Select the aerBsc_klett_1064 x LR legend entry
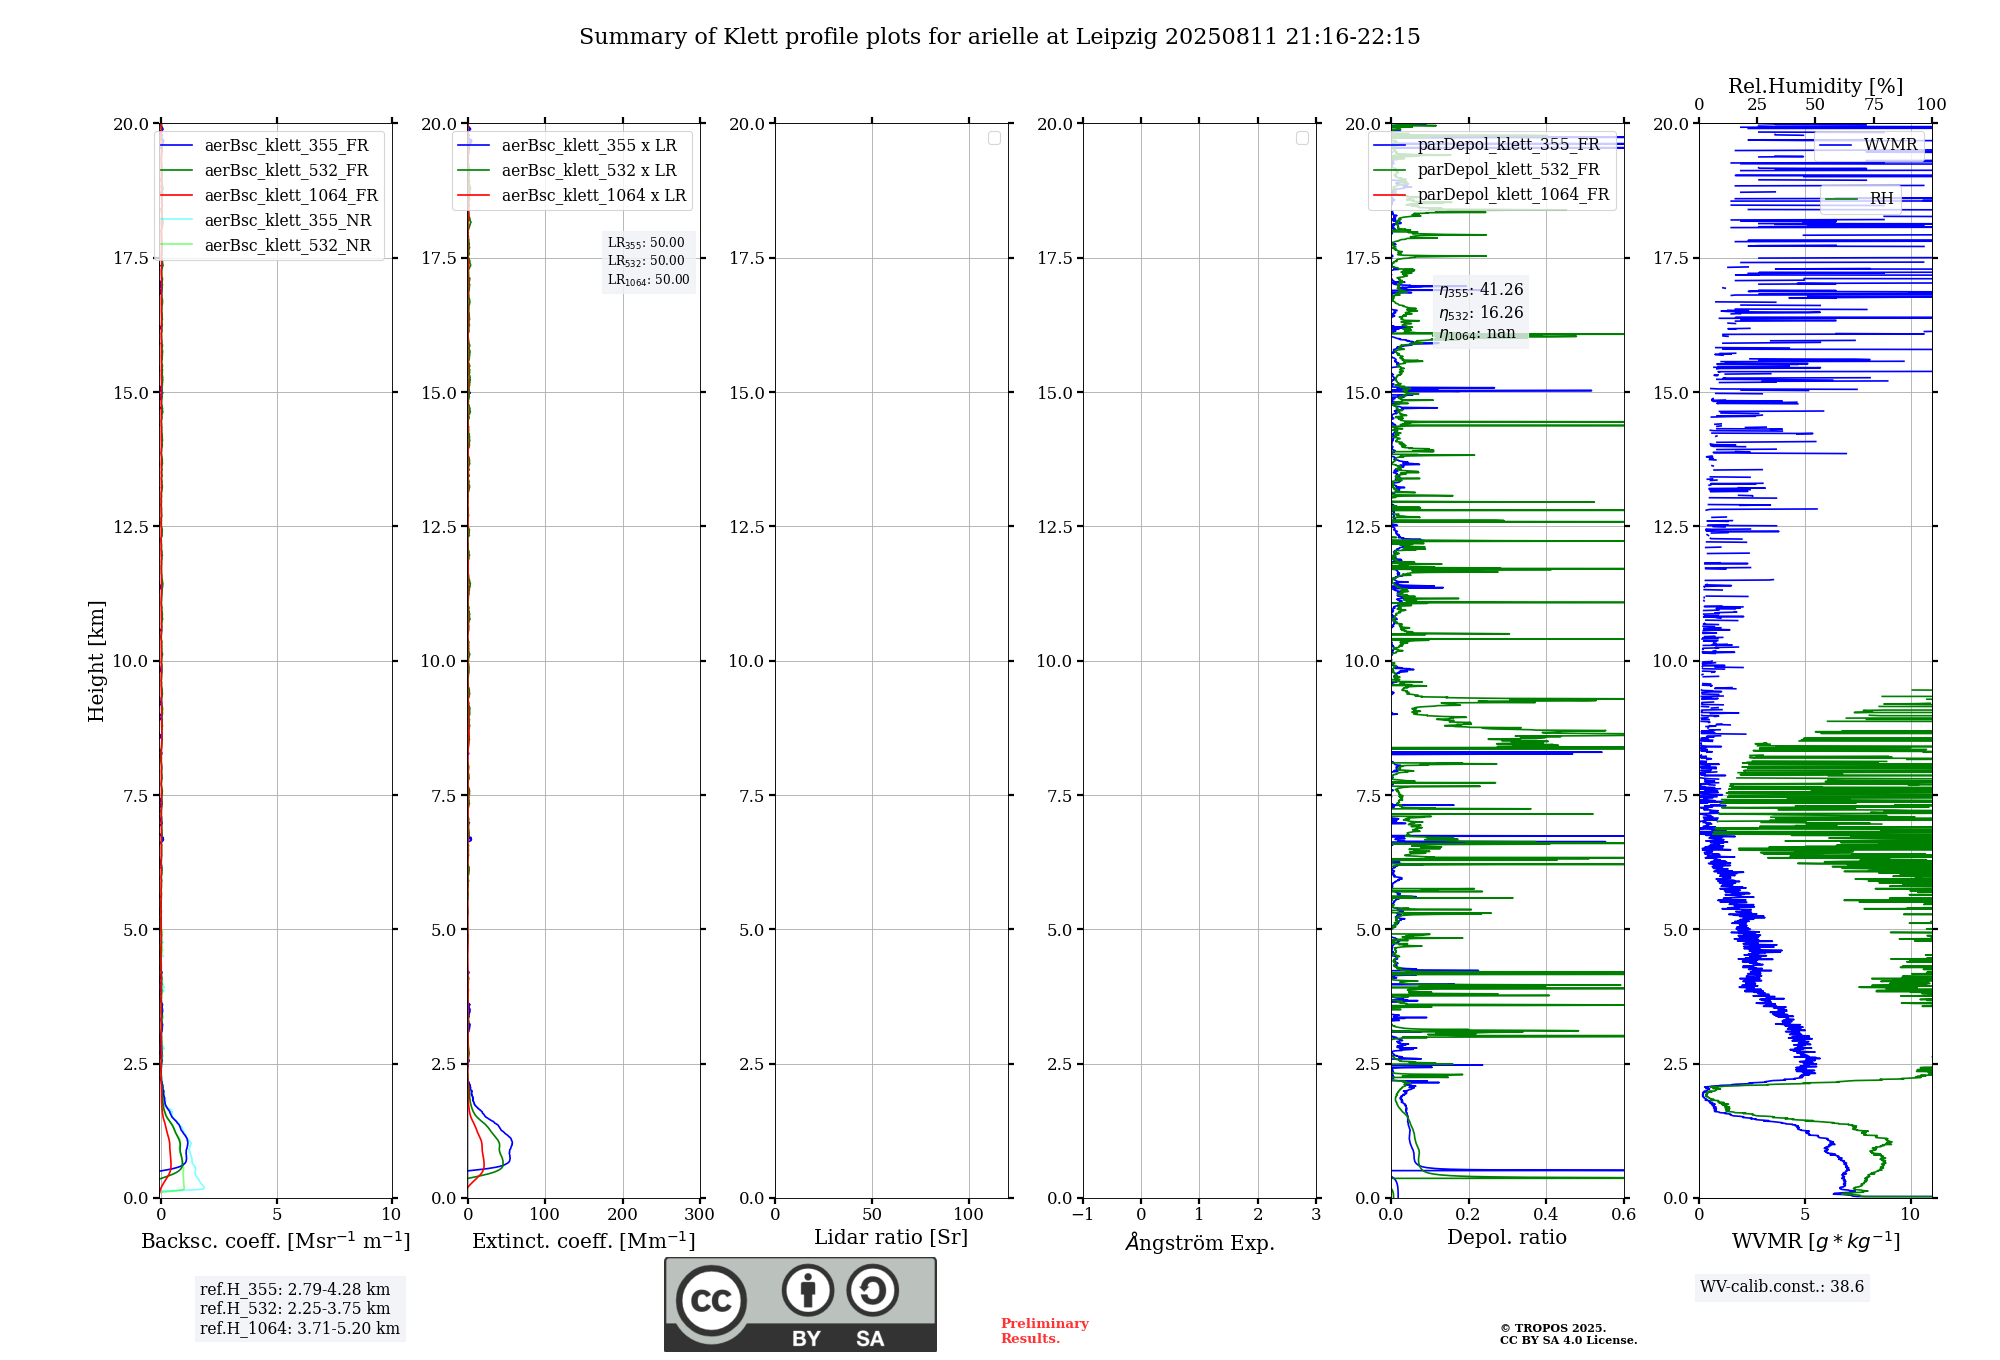This screenshot has width=2000, height=1360. pyautogui.click(x=572, y=196)
